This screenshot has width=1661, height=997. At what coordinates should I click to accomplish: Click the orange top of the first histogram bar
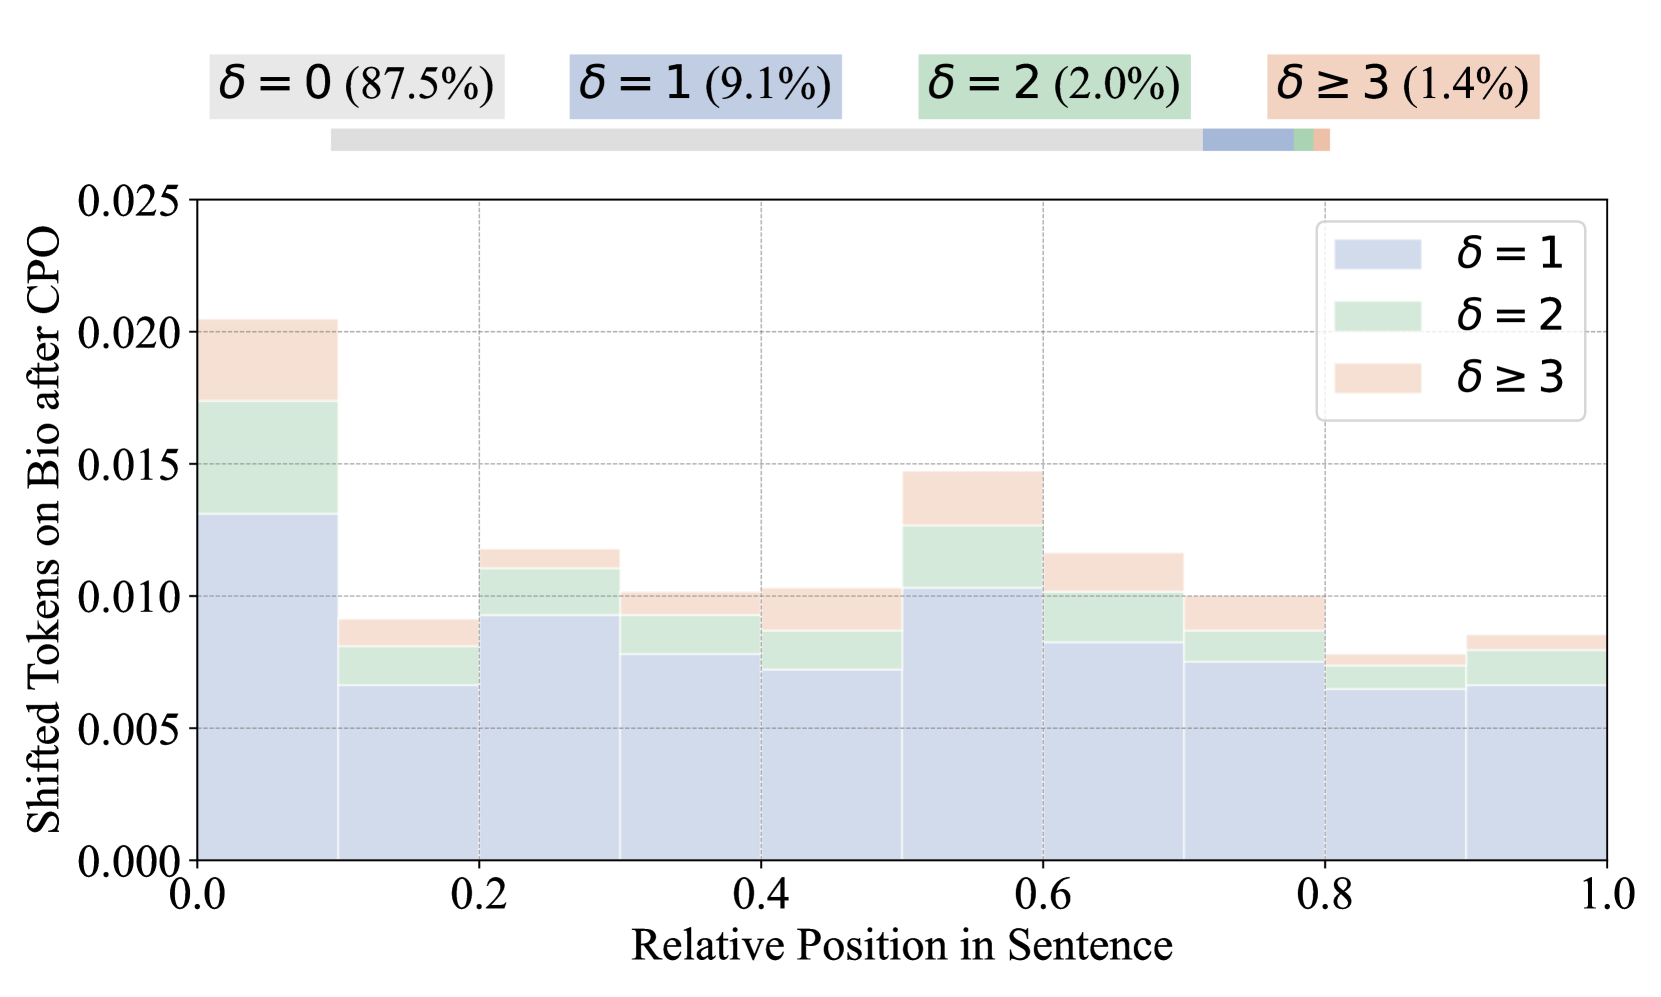point(267,360)
